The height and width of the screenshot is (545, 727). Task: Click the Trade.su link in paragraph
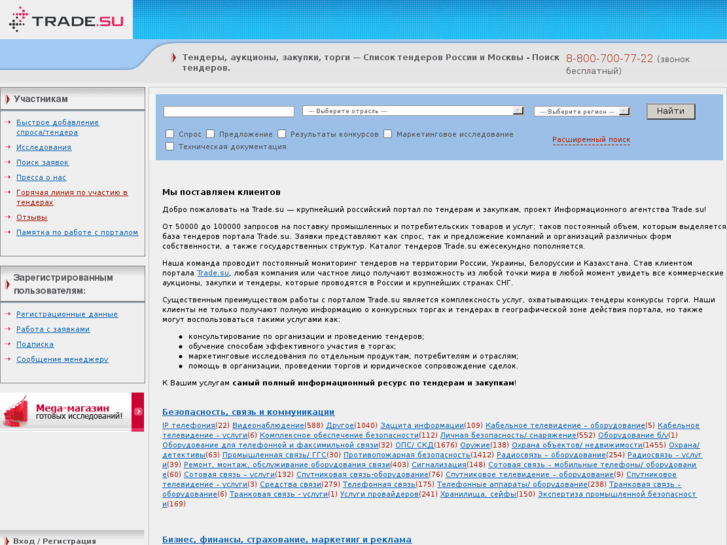pos(213,273)
